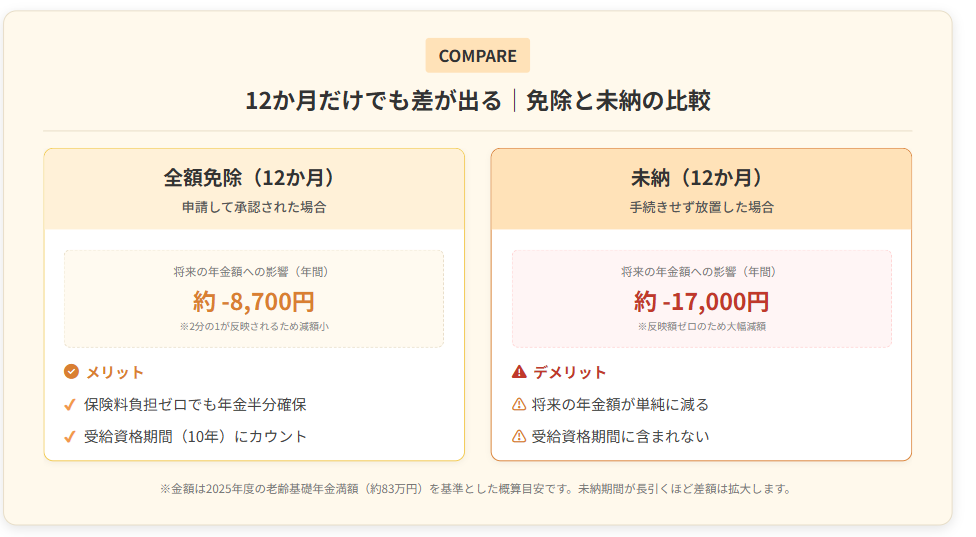This screenshot has height=537, width=976.
Task: Select the 未納（12か月） card heading
Action: click(x=701, y=178)
